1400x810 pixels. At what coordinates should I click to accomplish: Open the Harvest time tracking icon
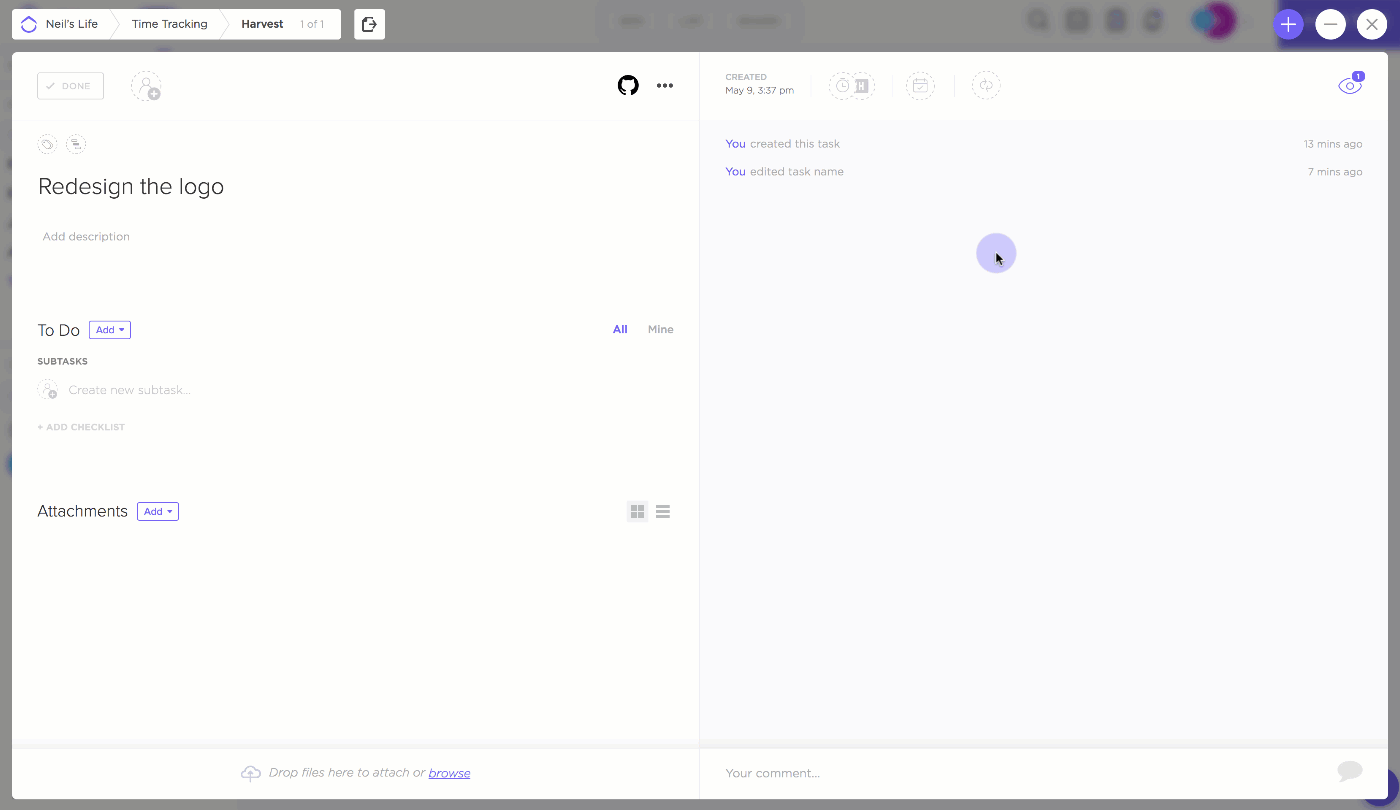(x=860, y=86)
